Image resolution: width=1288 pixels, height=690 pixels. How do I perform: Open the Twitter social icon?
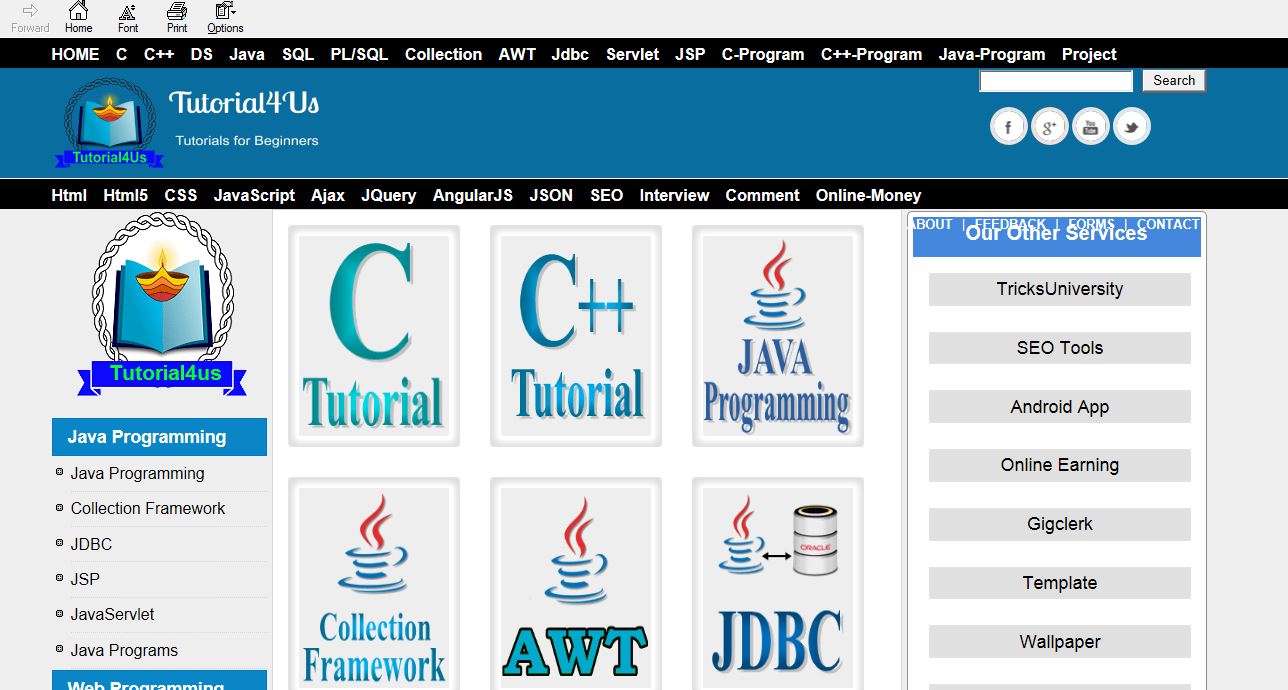pos(1131,126)
